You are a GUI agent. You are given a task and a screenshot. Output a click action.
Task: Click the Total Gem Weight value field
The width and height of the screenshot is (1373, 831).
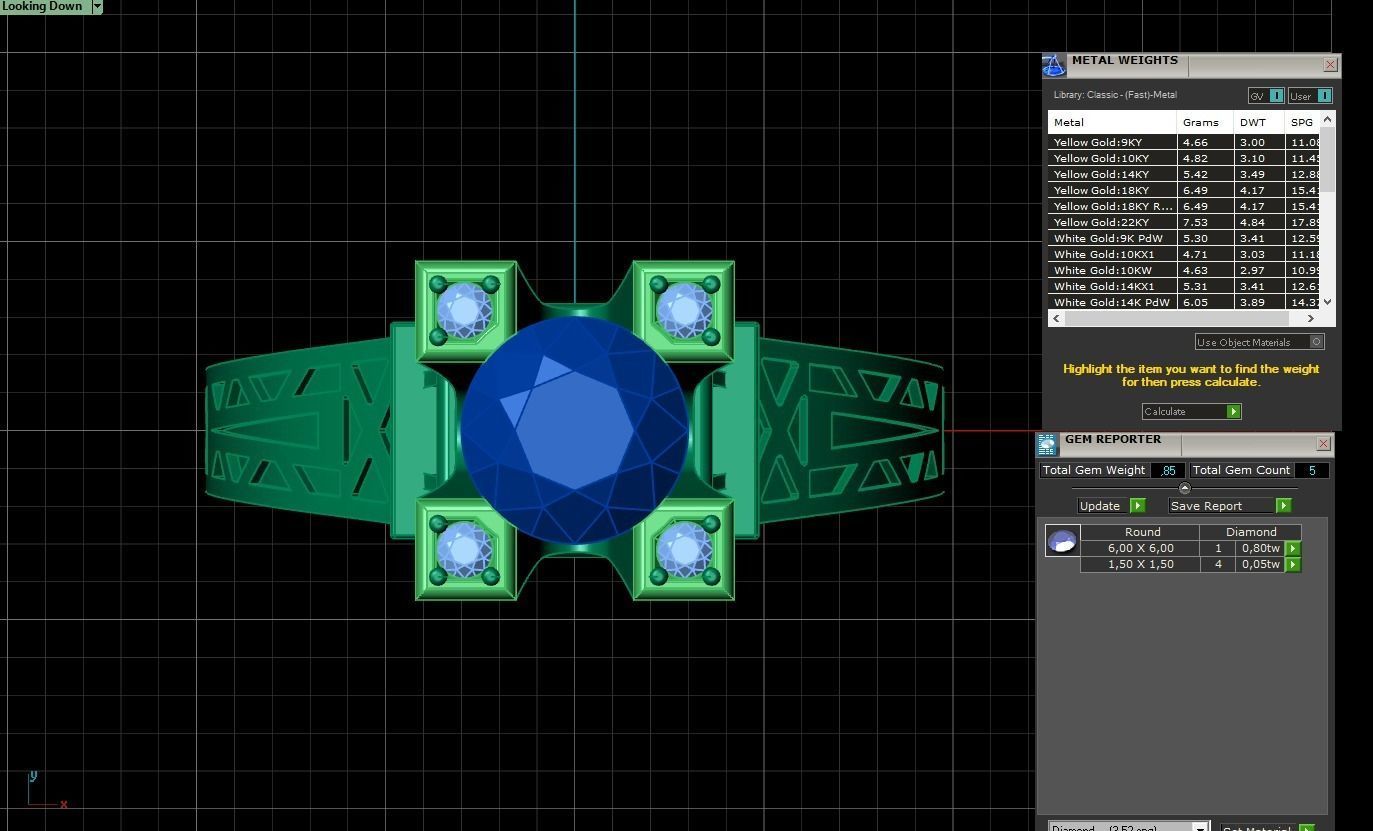pyautogui.click(x=1168, y=470)
